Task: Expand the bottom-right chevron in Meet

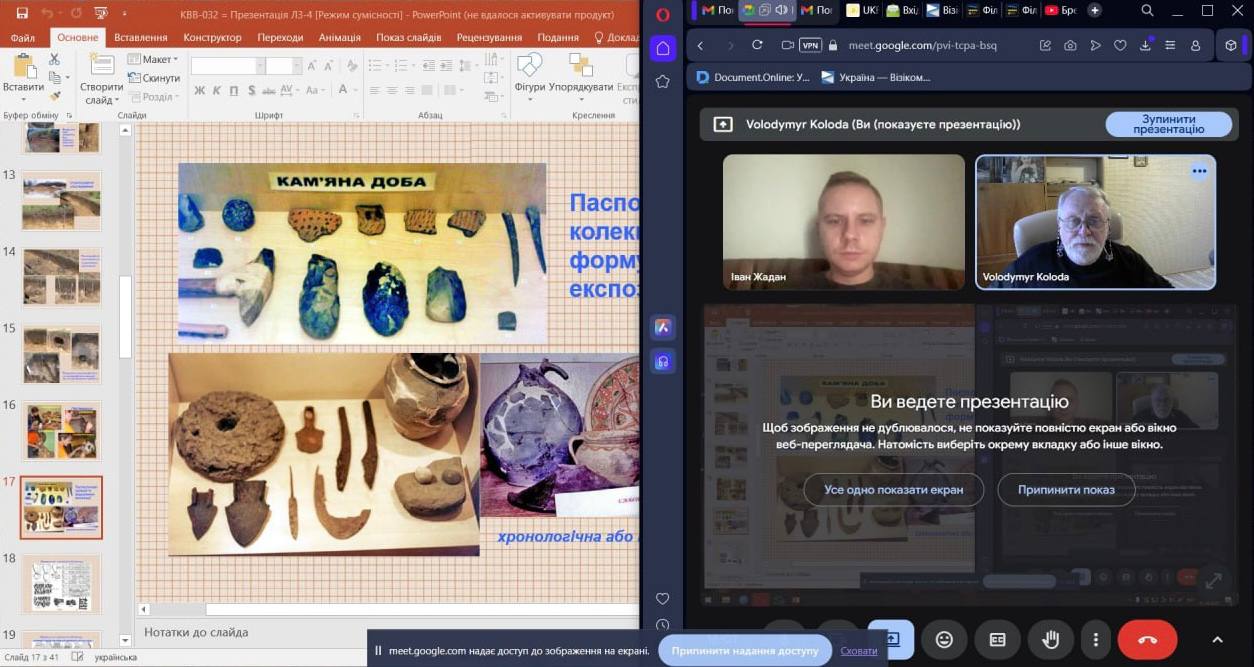Action: click(x=1217, y=640)
